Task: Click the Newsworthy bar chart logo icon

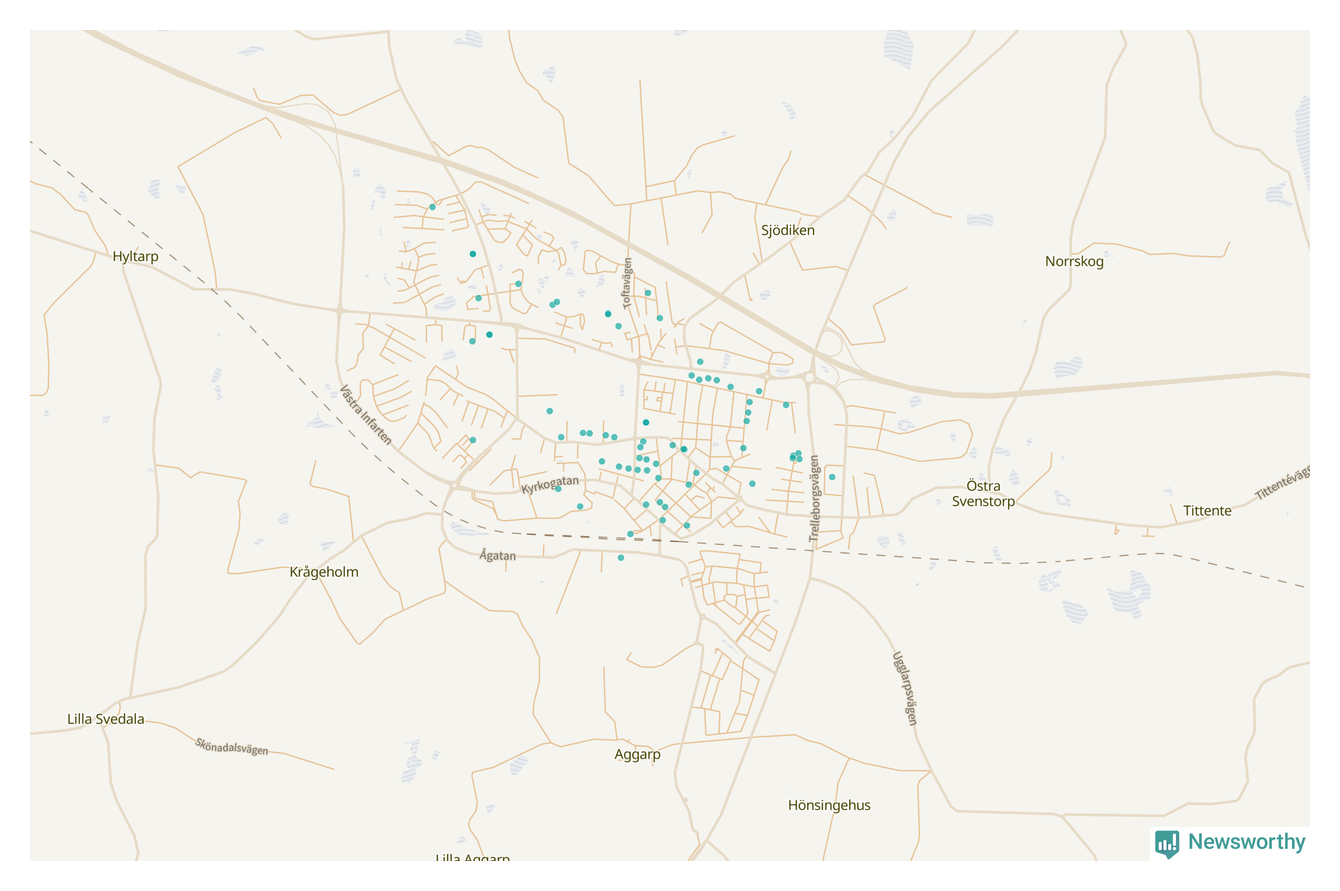Action: click(x=1166, y=843)
